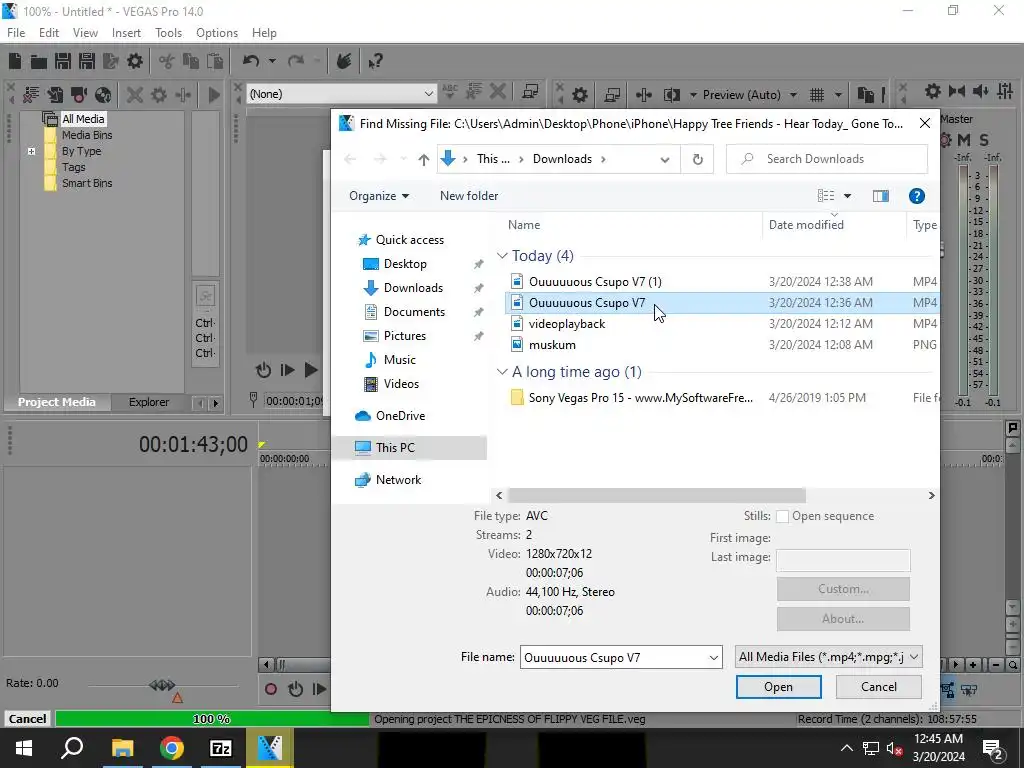Click the Refresh button in file dialog
The height and width of the screenshot is (768, 1024).
tap(697, 159)
